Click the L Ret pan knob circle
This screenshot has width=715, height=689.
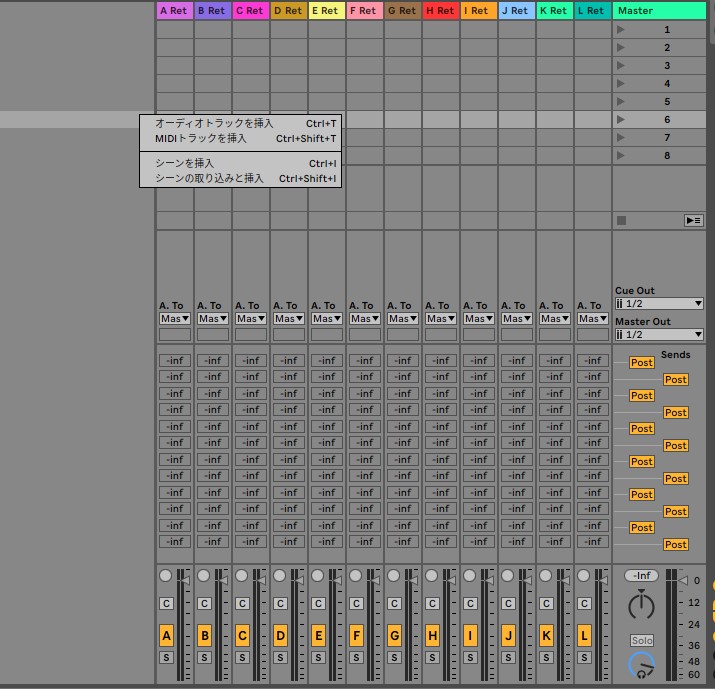[x=584, y=575]
